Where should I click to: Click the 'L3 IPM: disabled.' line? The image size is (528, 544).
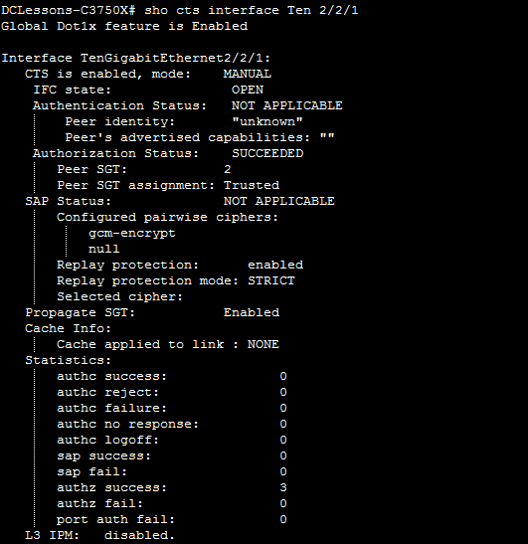coord(100,535)
